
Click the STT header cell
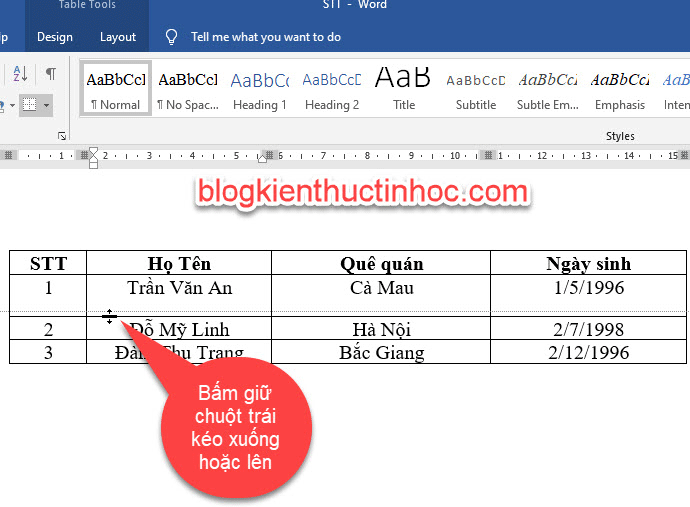48,263
